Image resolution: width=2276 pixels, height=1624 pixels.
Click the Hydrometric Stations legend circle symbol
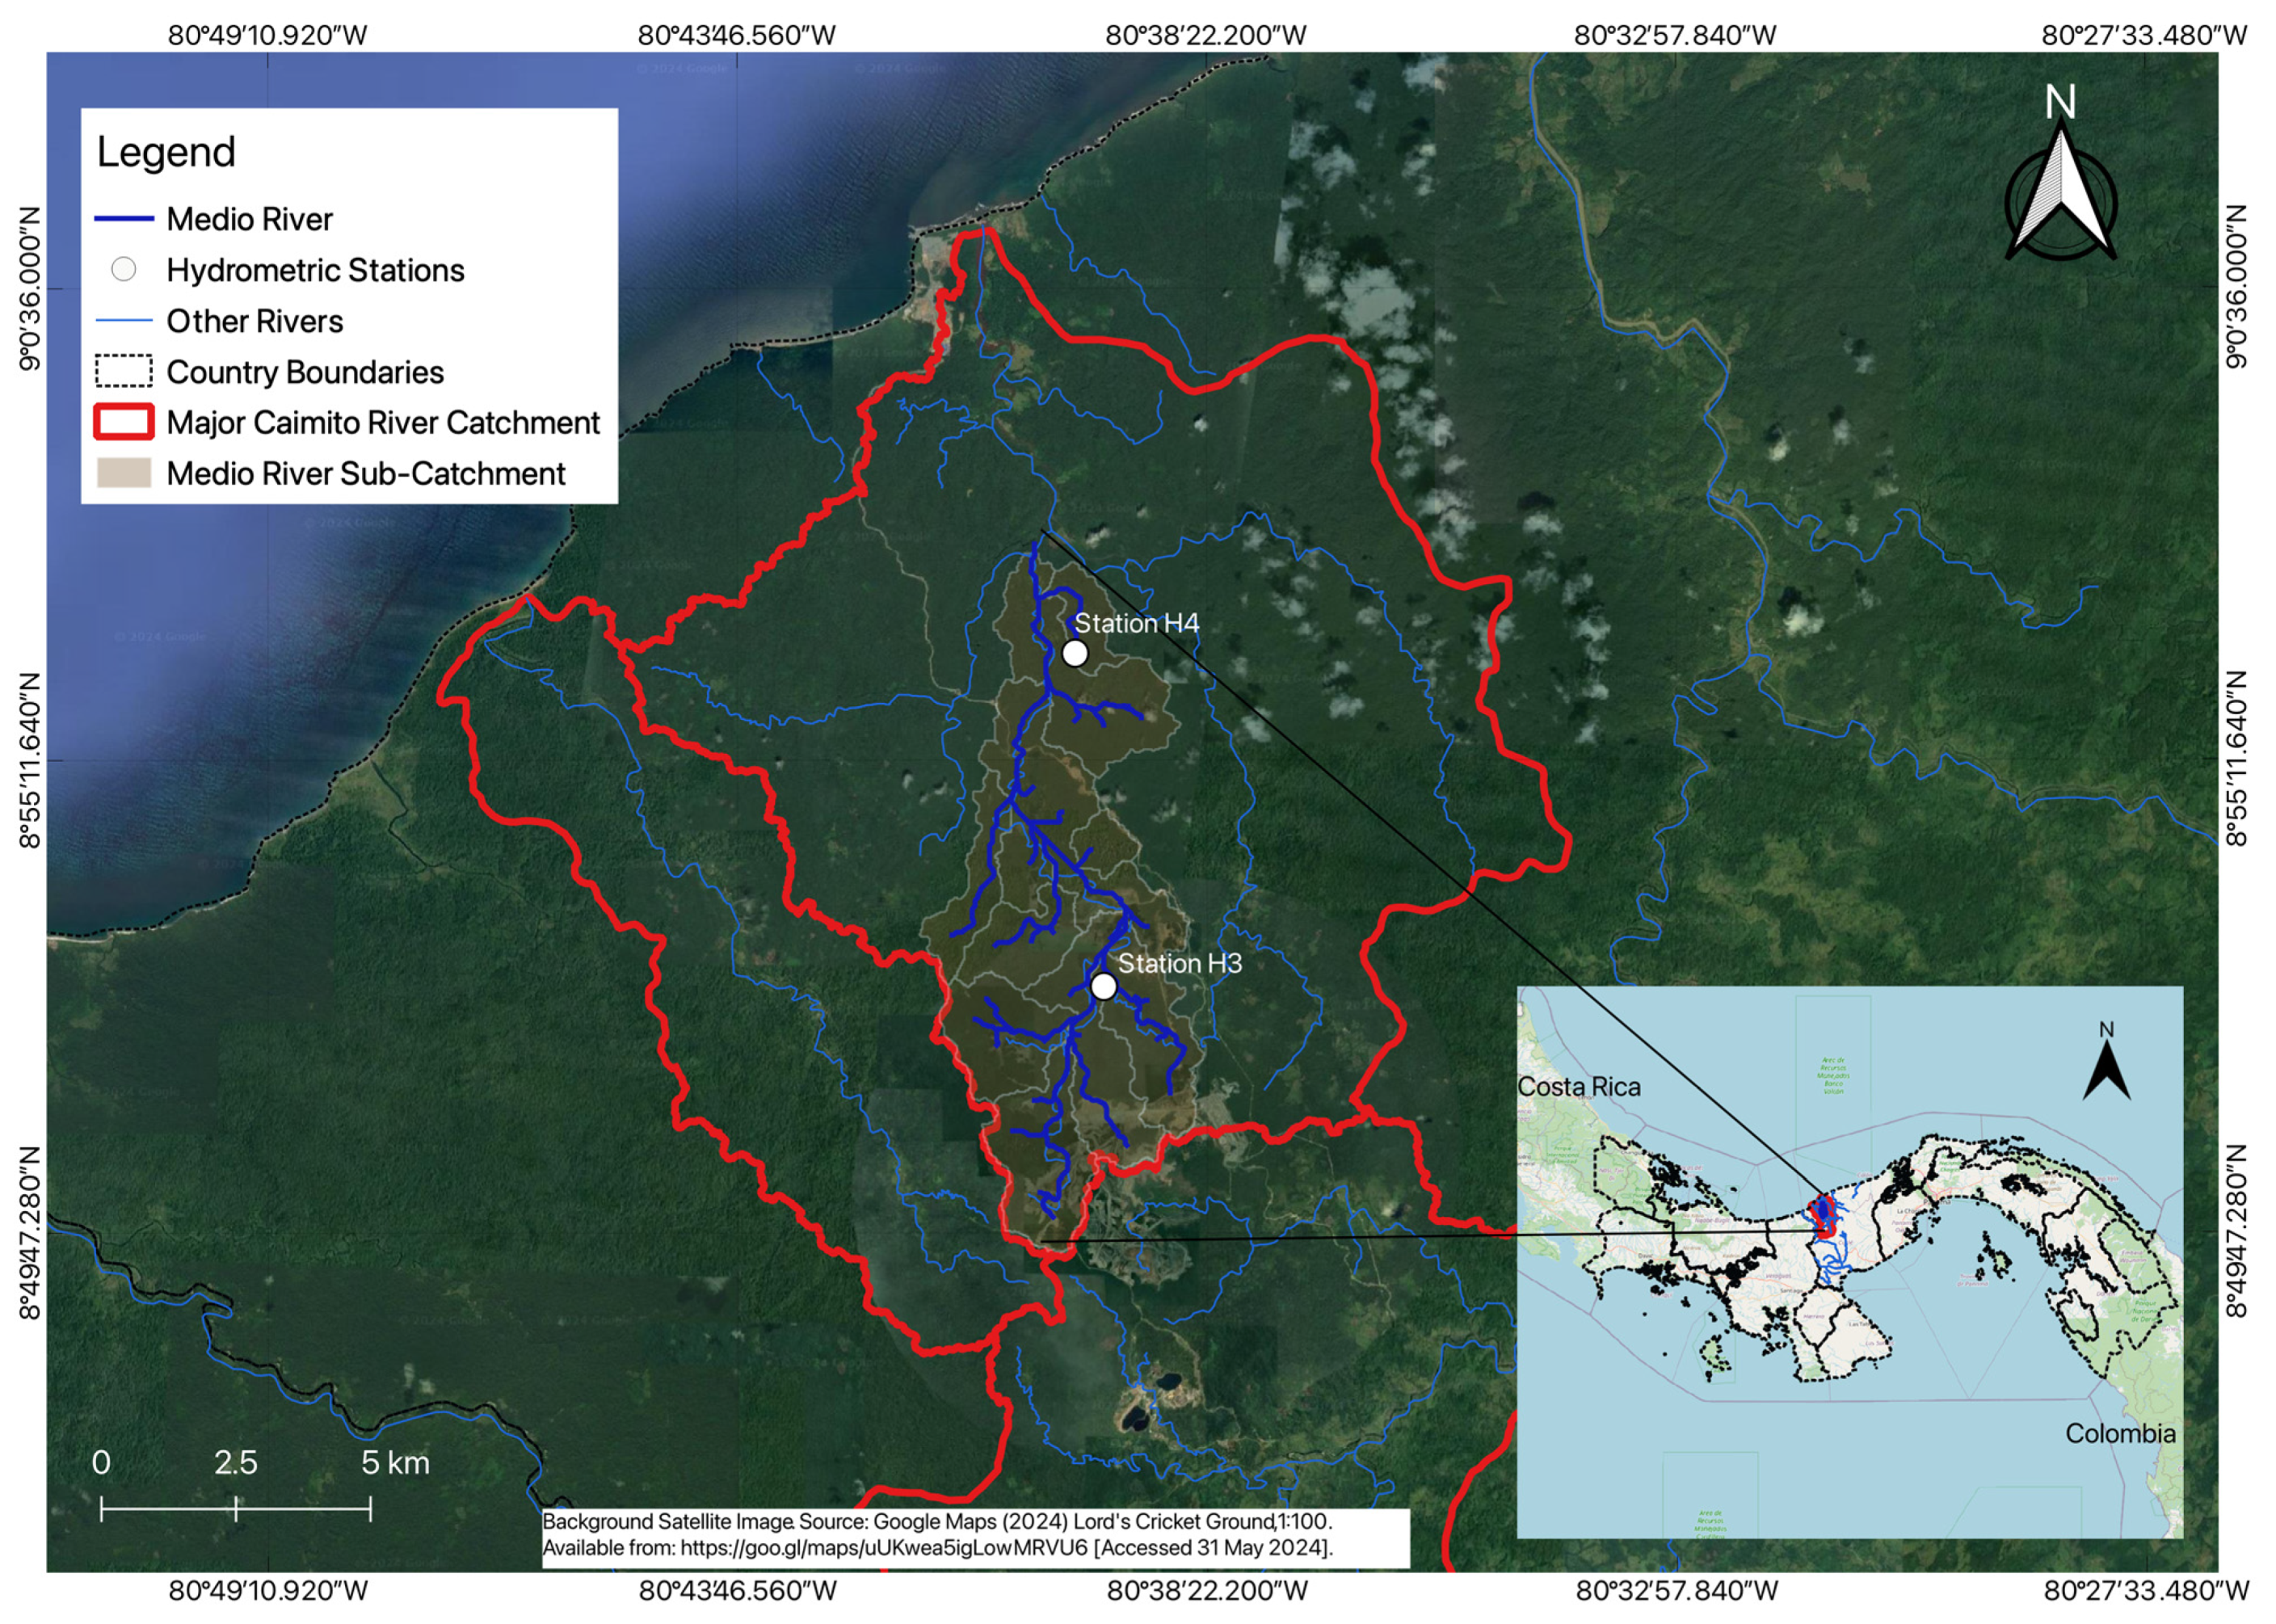click(x=124, y=270)
